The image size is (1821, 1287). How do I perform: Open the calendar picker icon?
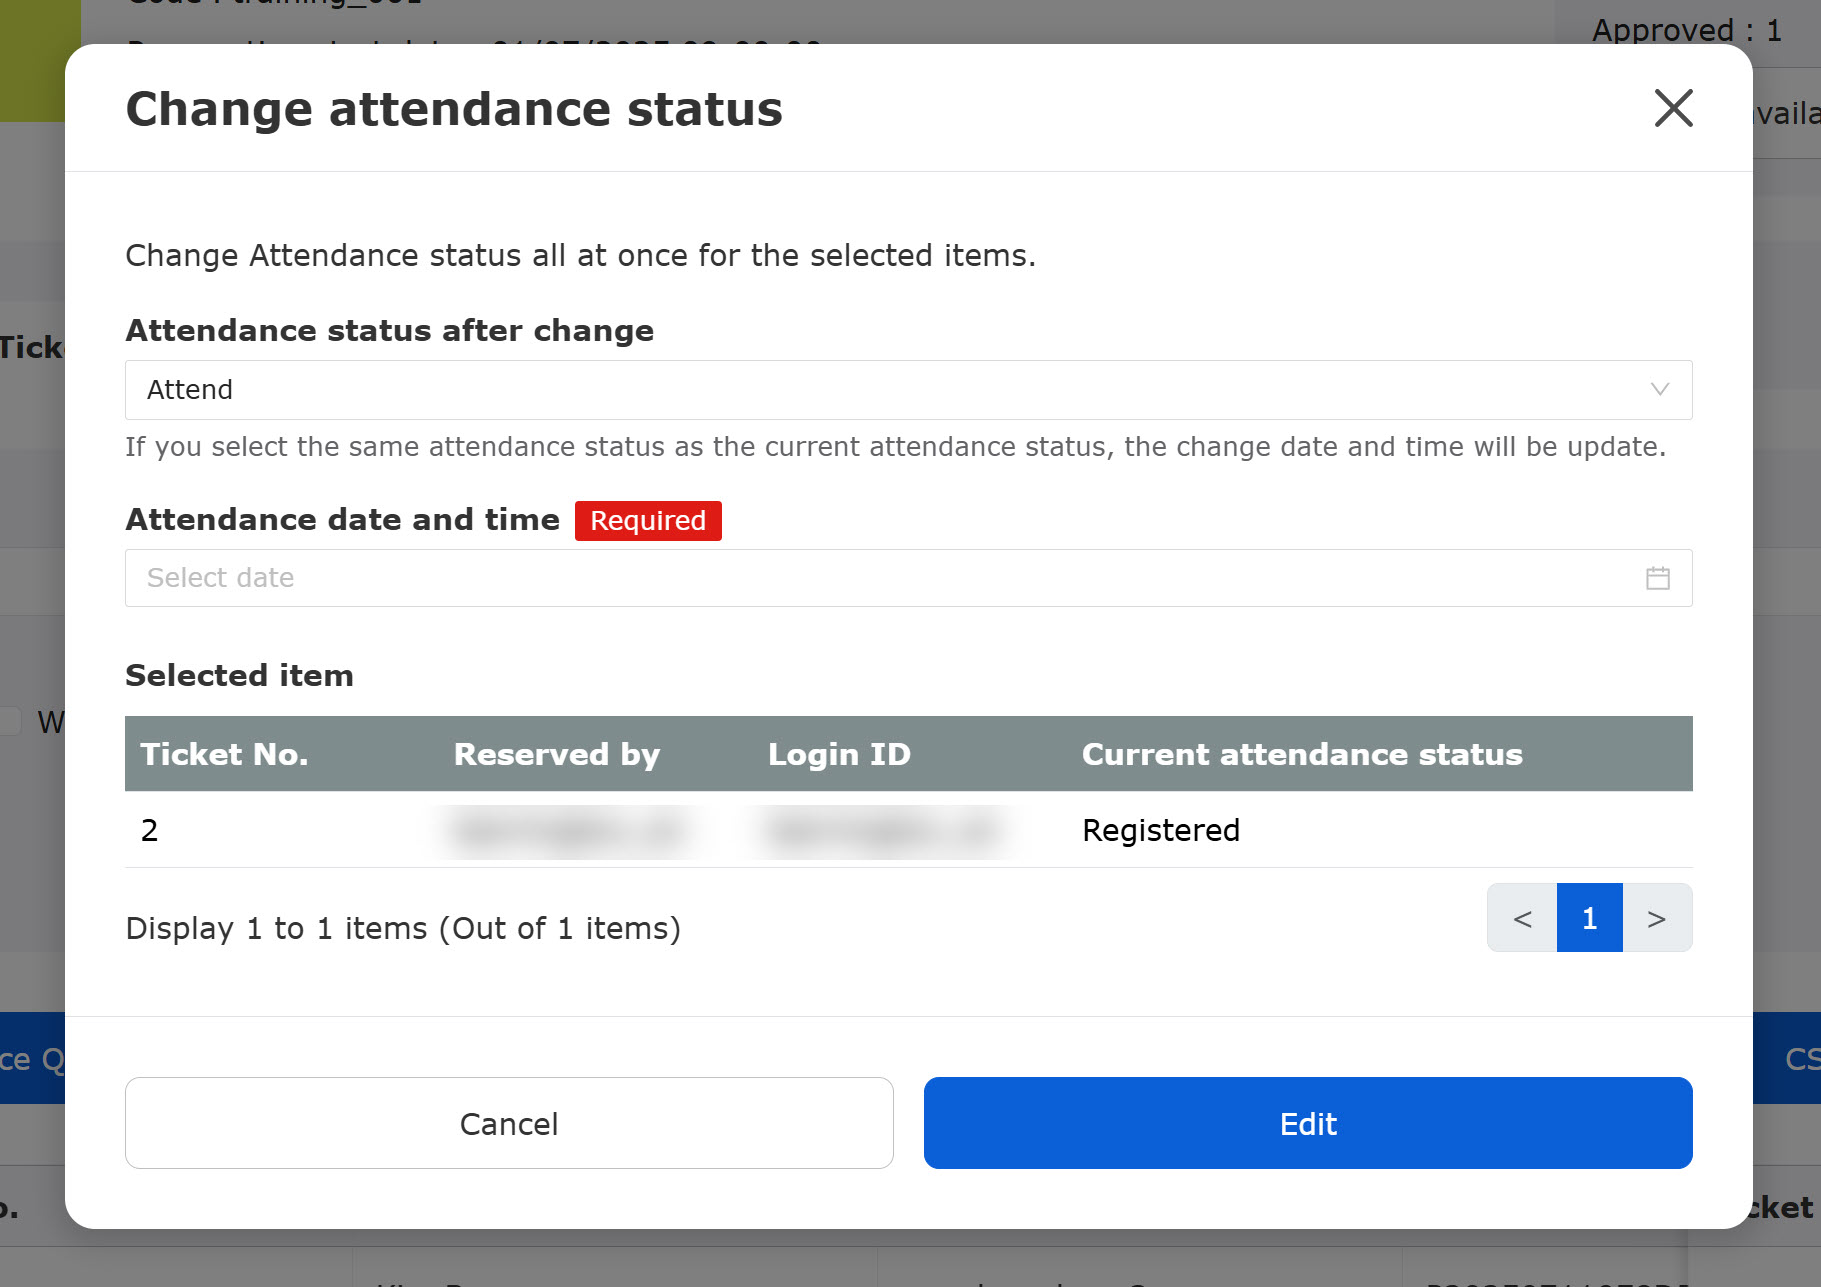(x=1658, y=578)
